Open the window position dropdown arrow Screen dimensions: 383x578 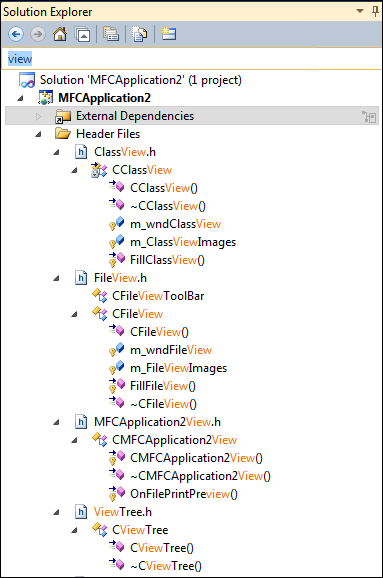click(360, 11)
